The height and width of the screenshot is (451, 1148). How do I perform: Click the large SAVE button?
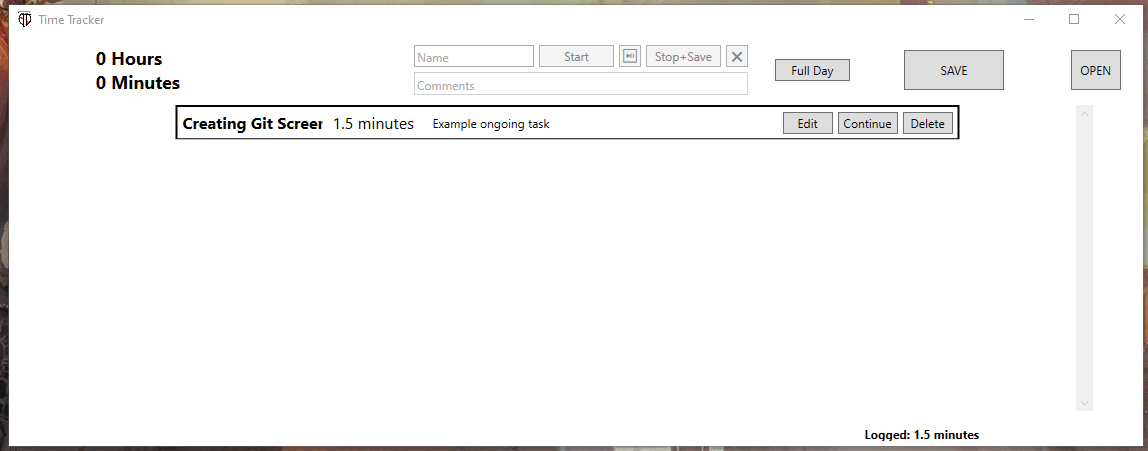954,70
